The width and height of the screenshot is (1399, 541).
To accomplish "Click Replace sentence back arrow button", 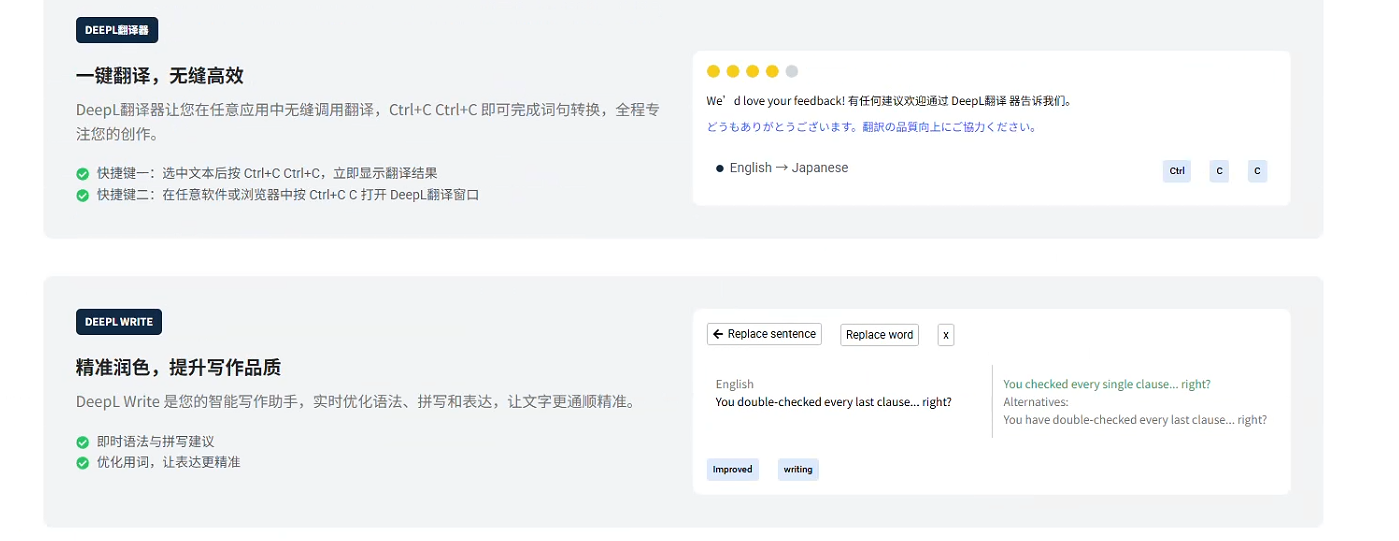I will tap(764, 334).
